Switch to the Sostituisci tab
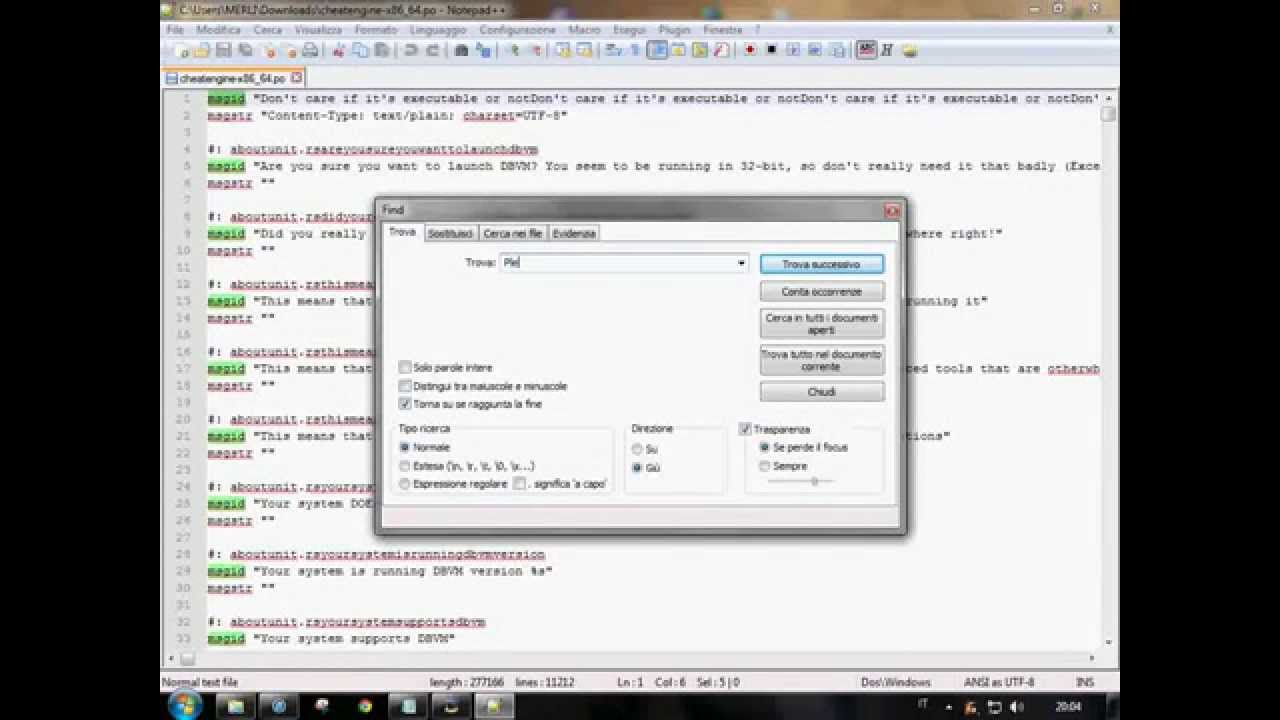Viewport: 1280px width, 720px height. [x=450, y=233]
